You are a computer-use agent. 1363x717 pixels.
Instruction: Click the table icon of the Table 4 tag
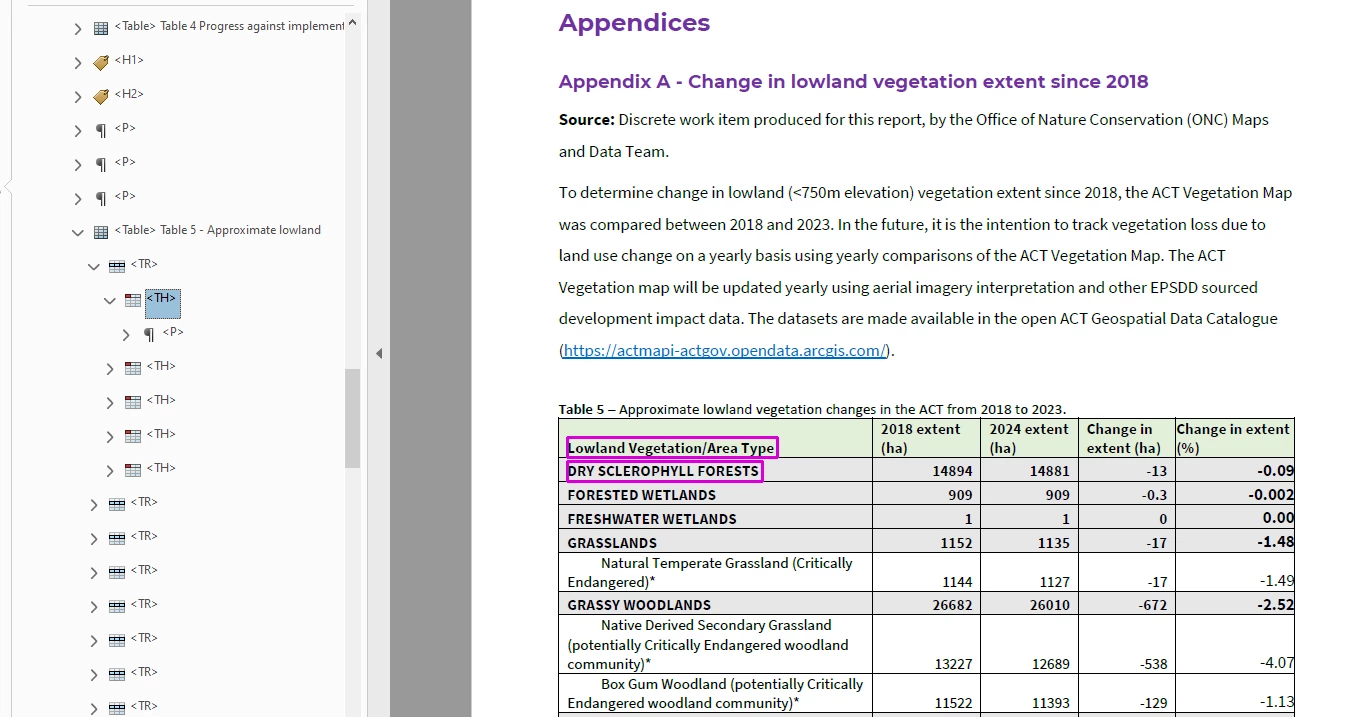click(x=101, y=29)
